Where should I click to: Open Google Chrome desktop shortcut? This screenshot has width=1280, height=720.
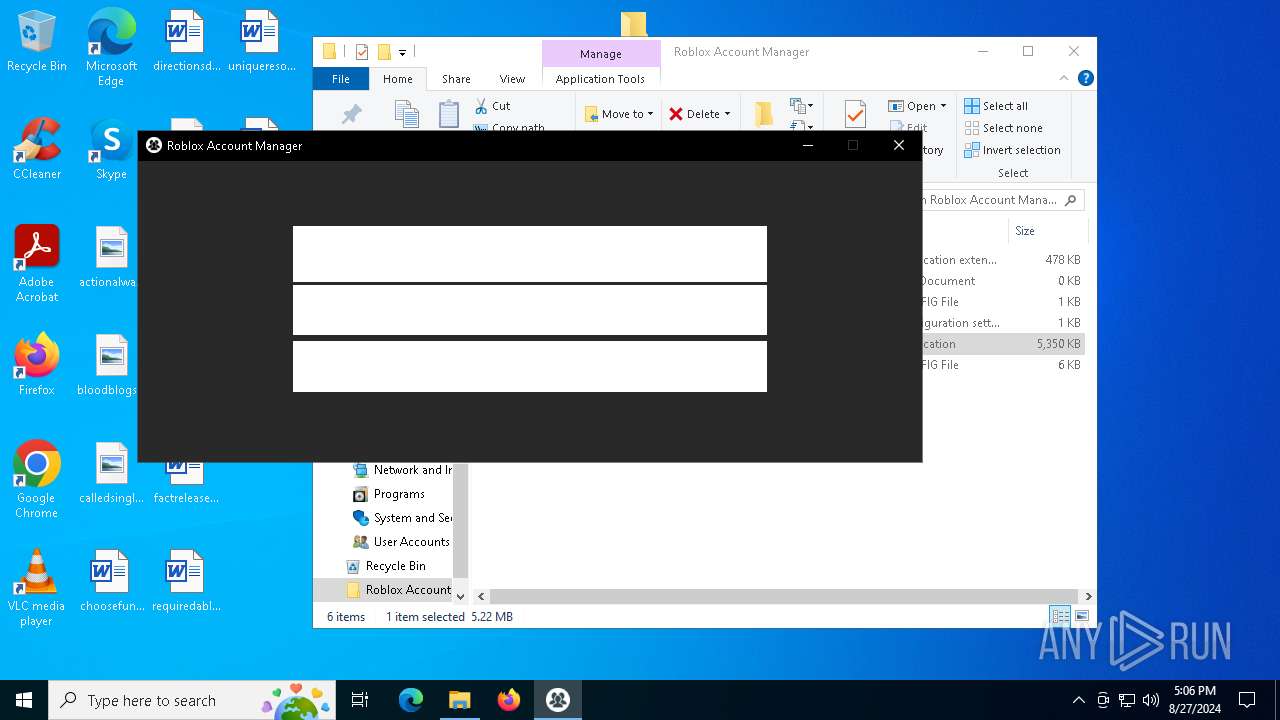coord(37,479)
